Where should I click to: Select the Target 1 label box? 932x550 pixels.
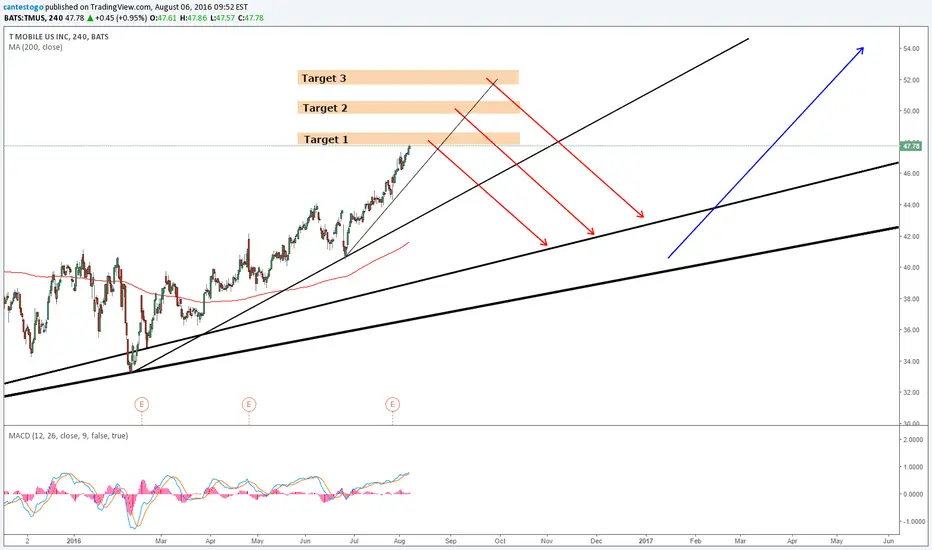[x=409, y=139]
